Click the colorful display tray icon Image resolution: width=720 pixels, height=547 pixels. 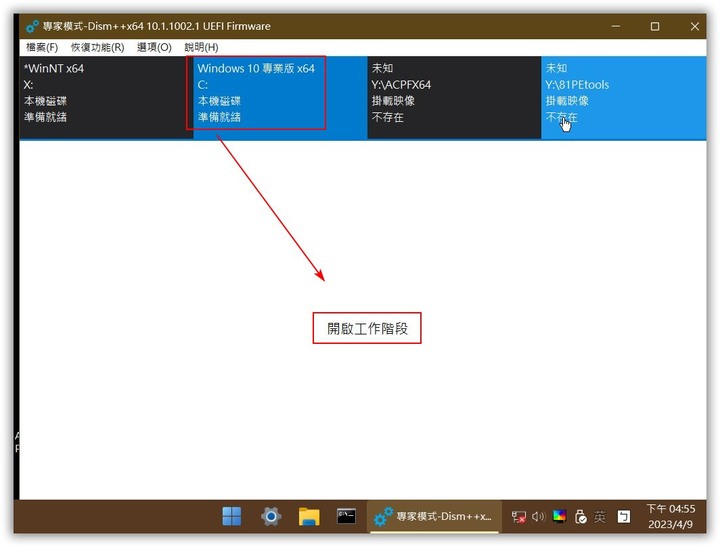(559, 516)
